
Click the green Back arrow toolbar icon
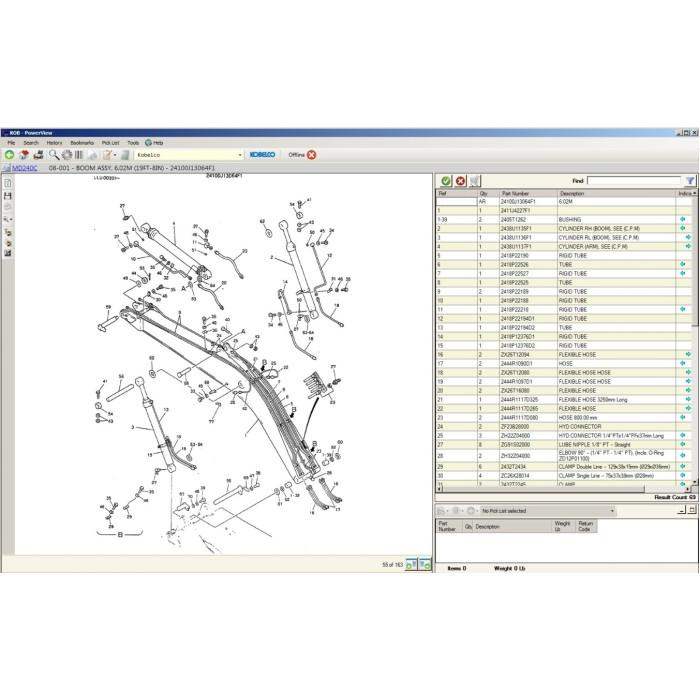pyautogui.click(x=9, y=155)
